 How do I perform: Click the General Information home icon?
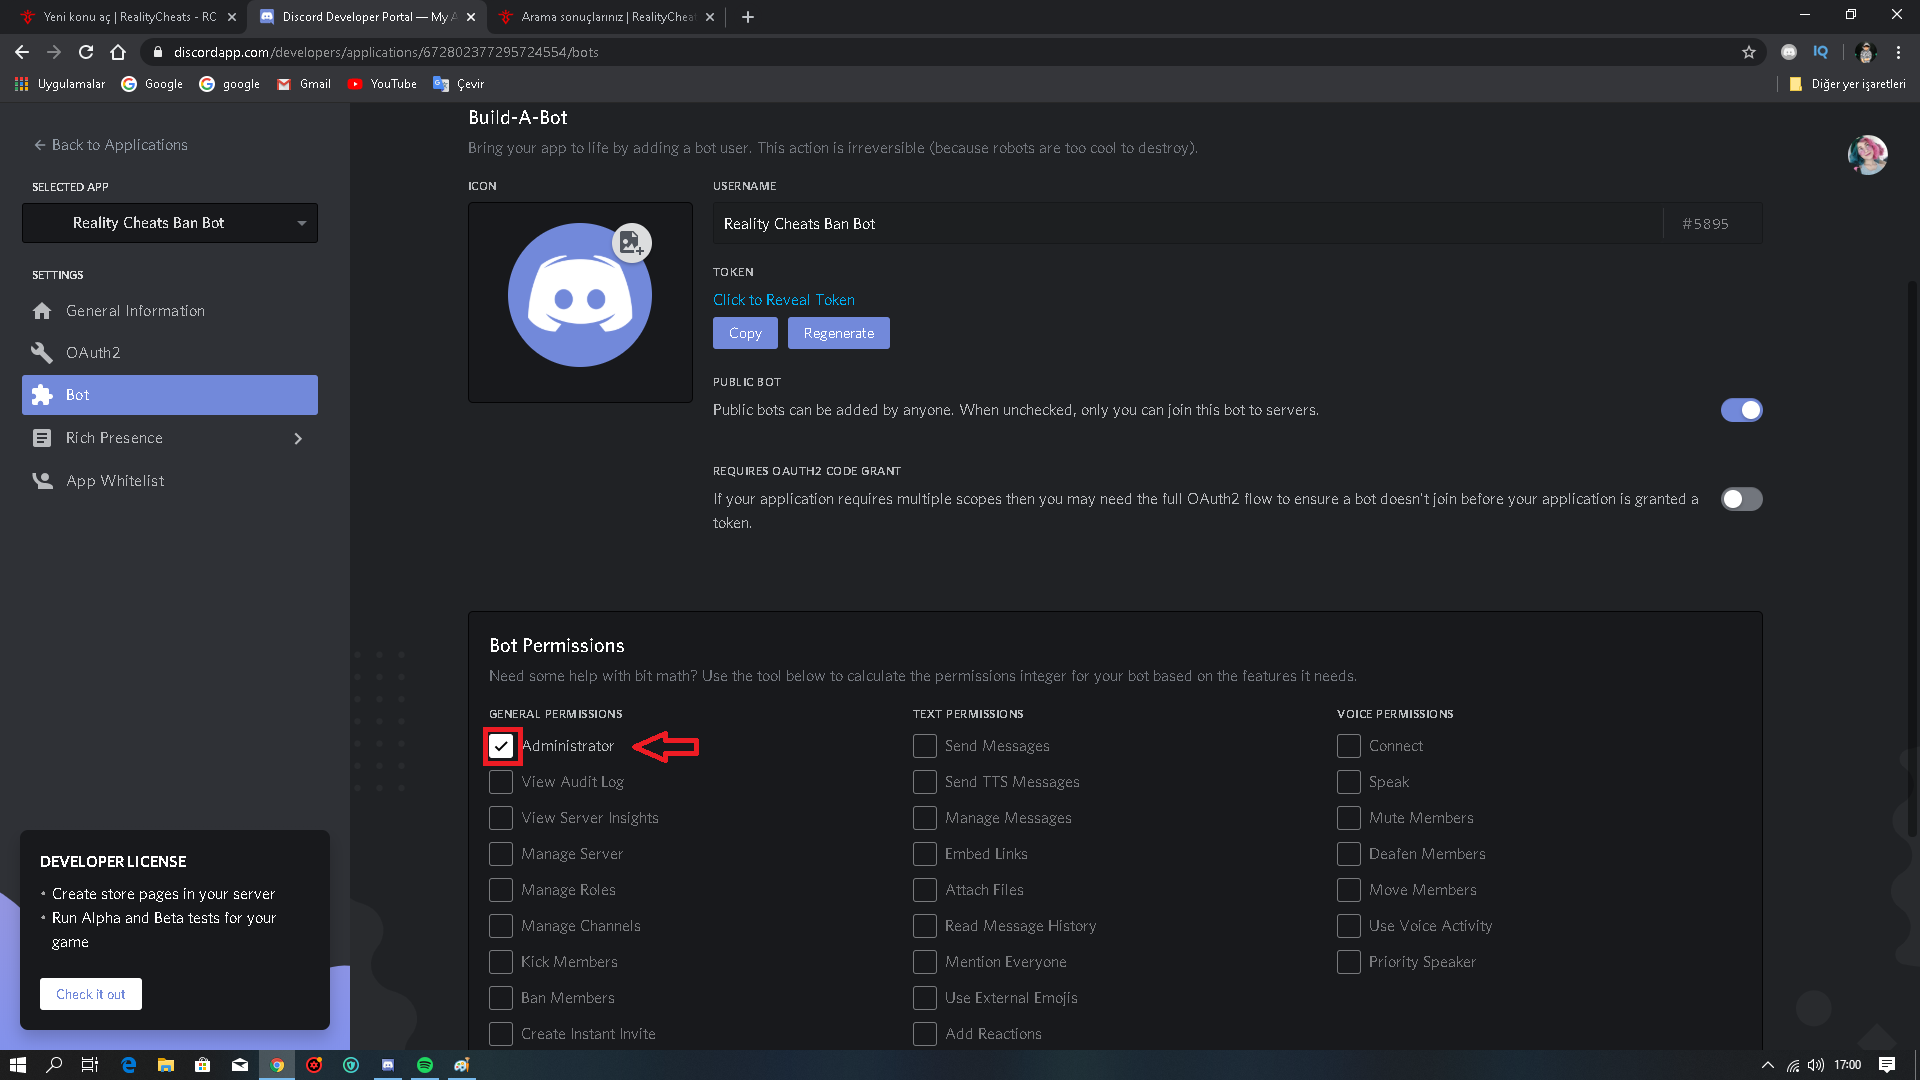(42, 311)
